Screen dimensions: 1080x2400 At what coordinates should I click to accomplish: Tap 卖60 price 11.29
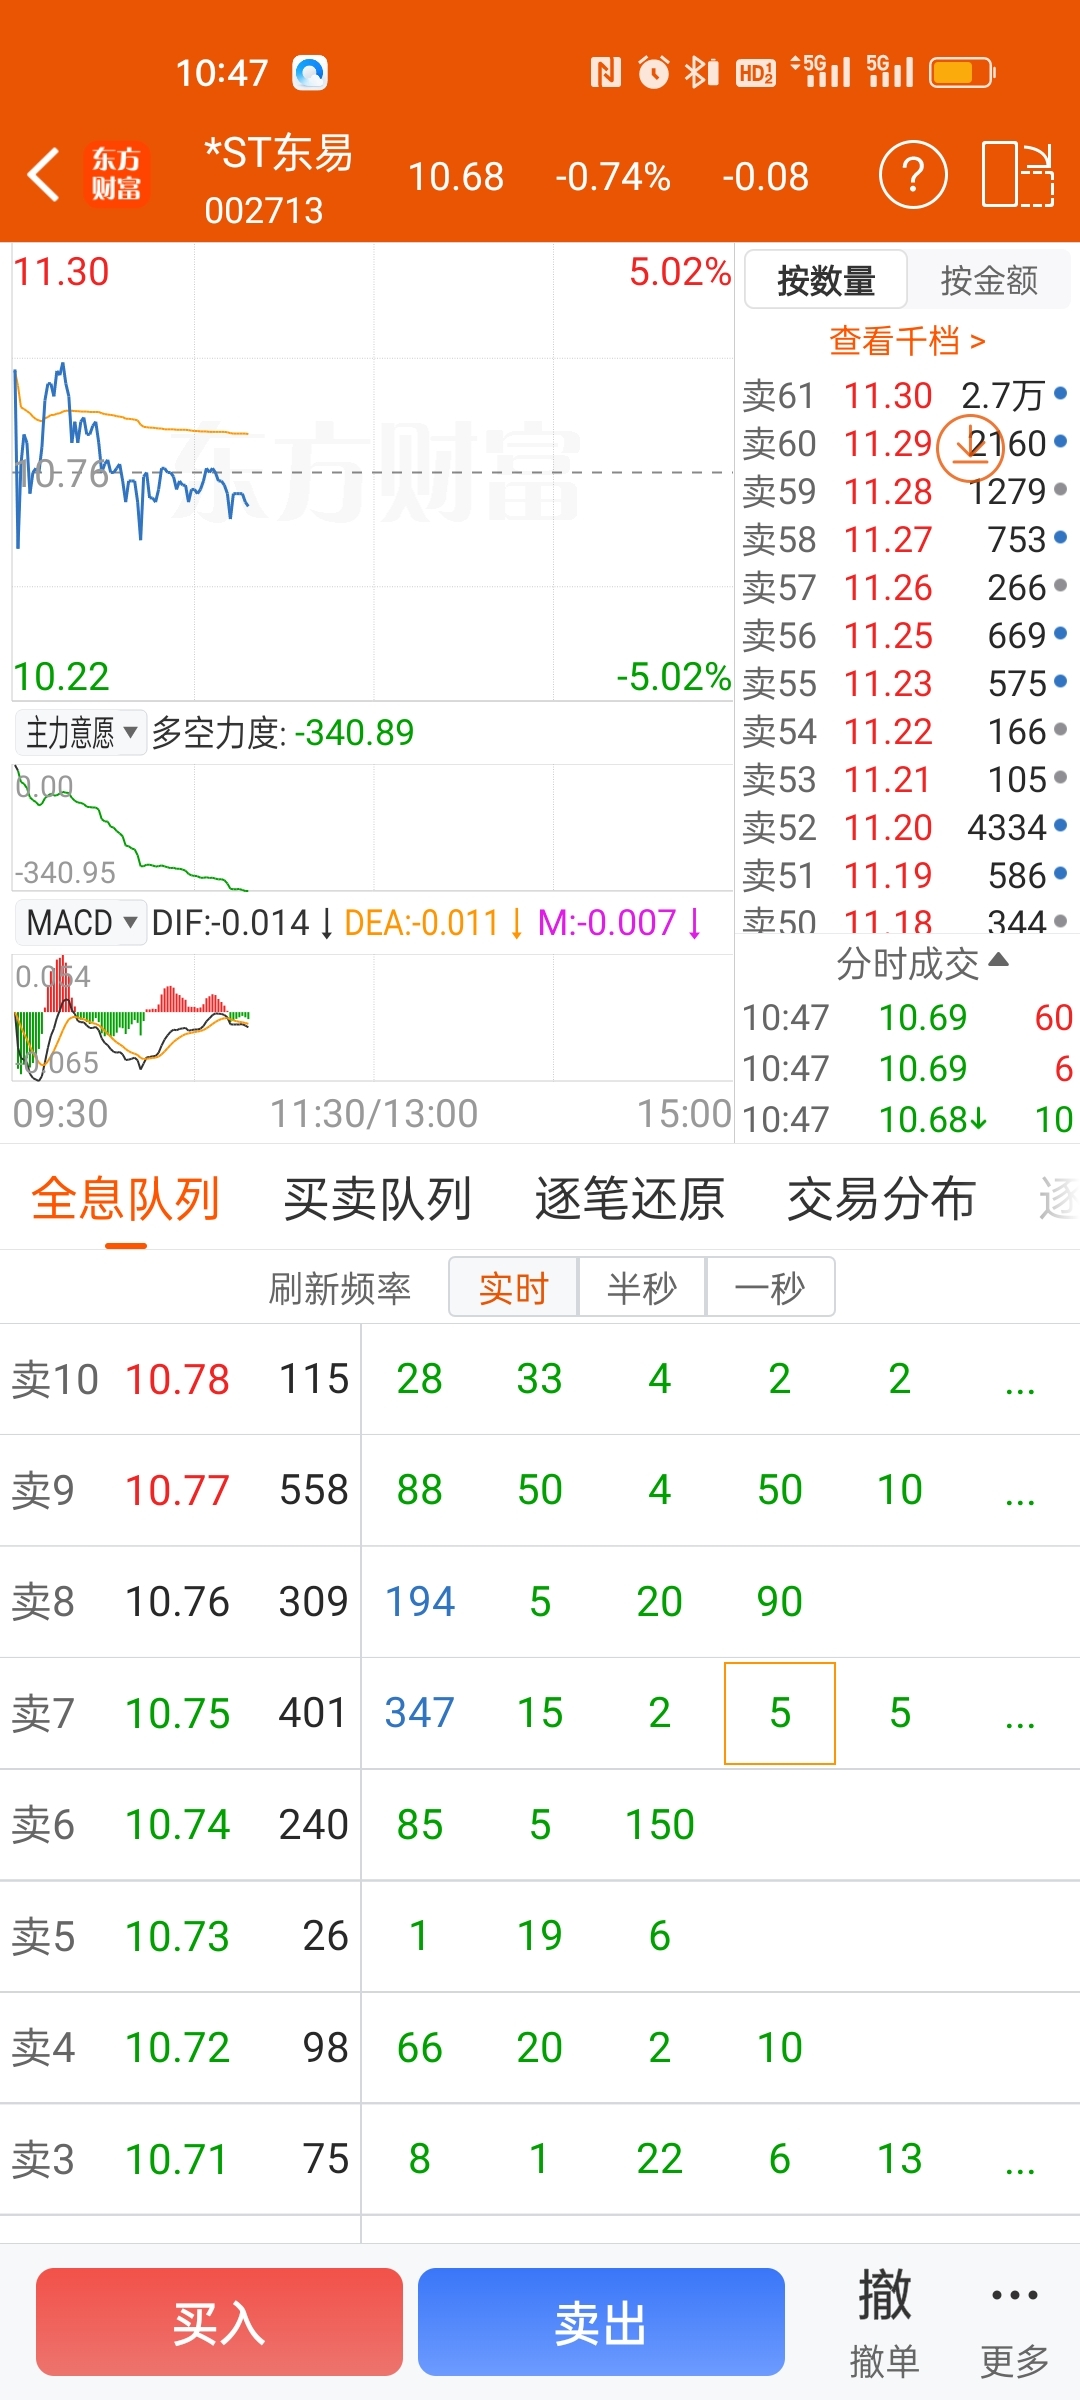pyautogui.click(x=888, y=443)
